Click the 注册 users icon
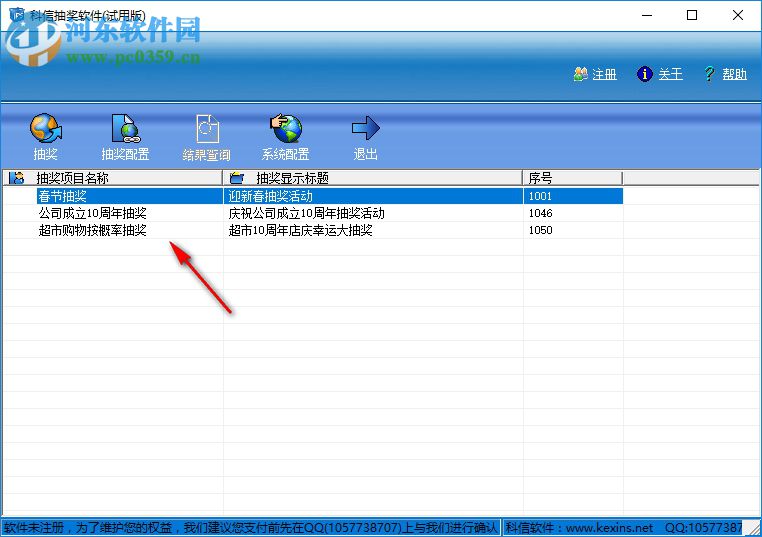The height and width of the screenshot is (537, 762). coord(580,74)
